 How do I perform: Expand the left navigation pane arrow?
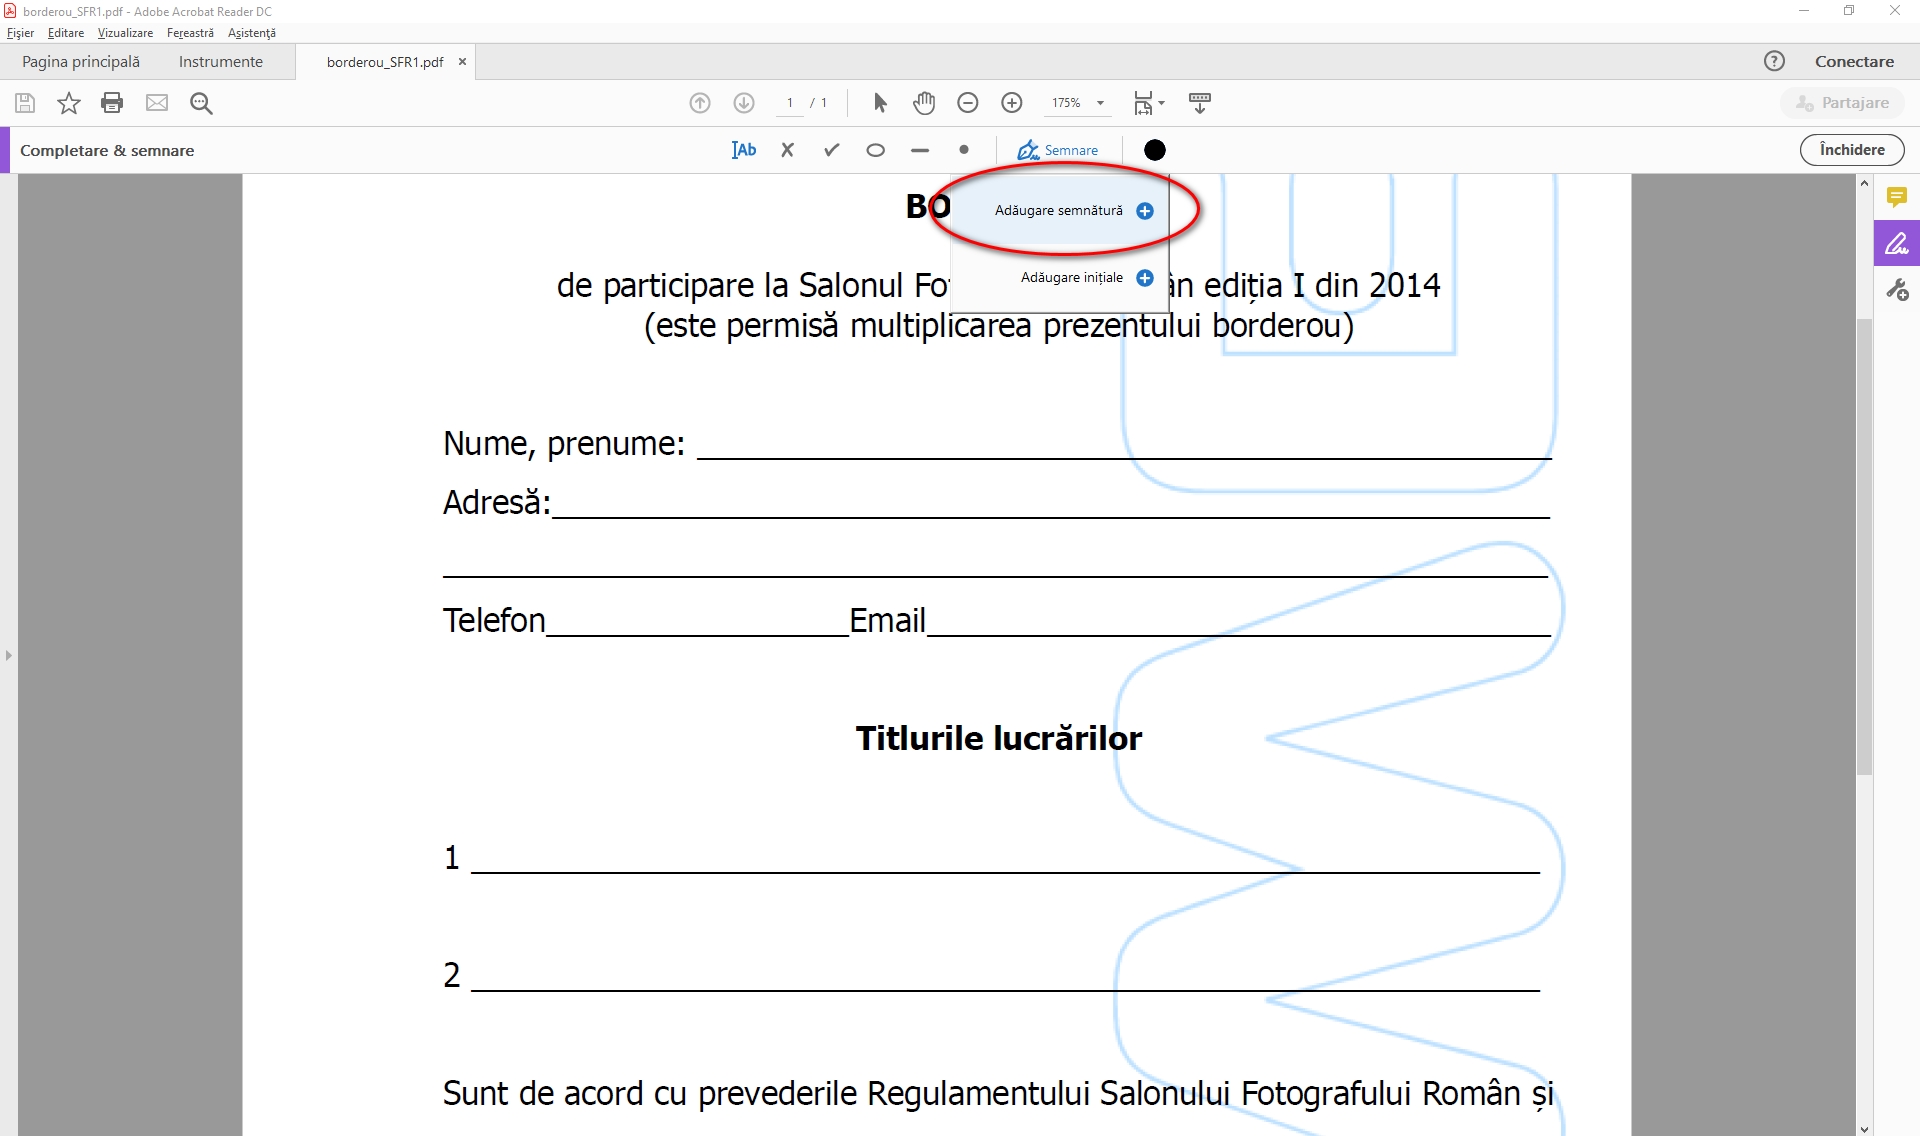click(9, 656)
